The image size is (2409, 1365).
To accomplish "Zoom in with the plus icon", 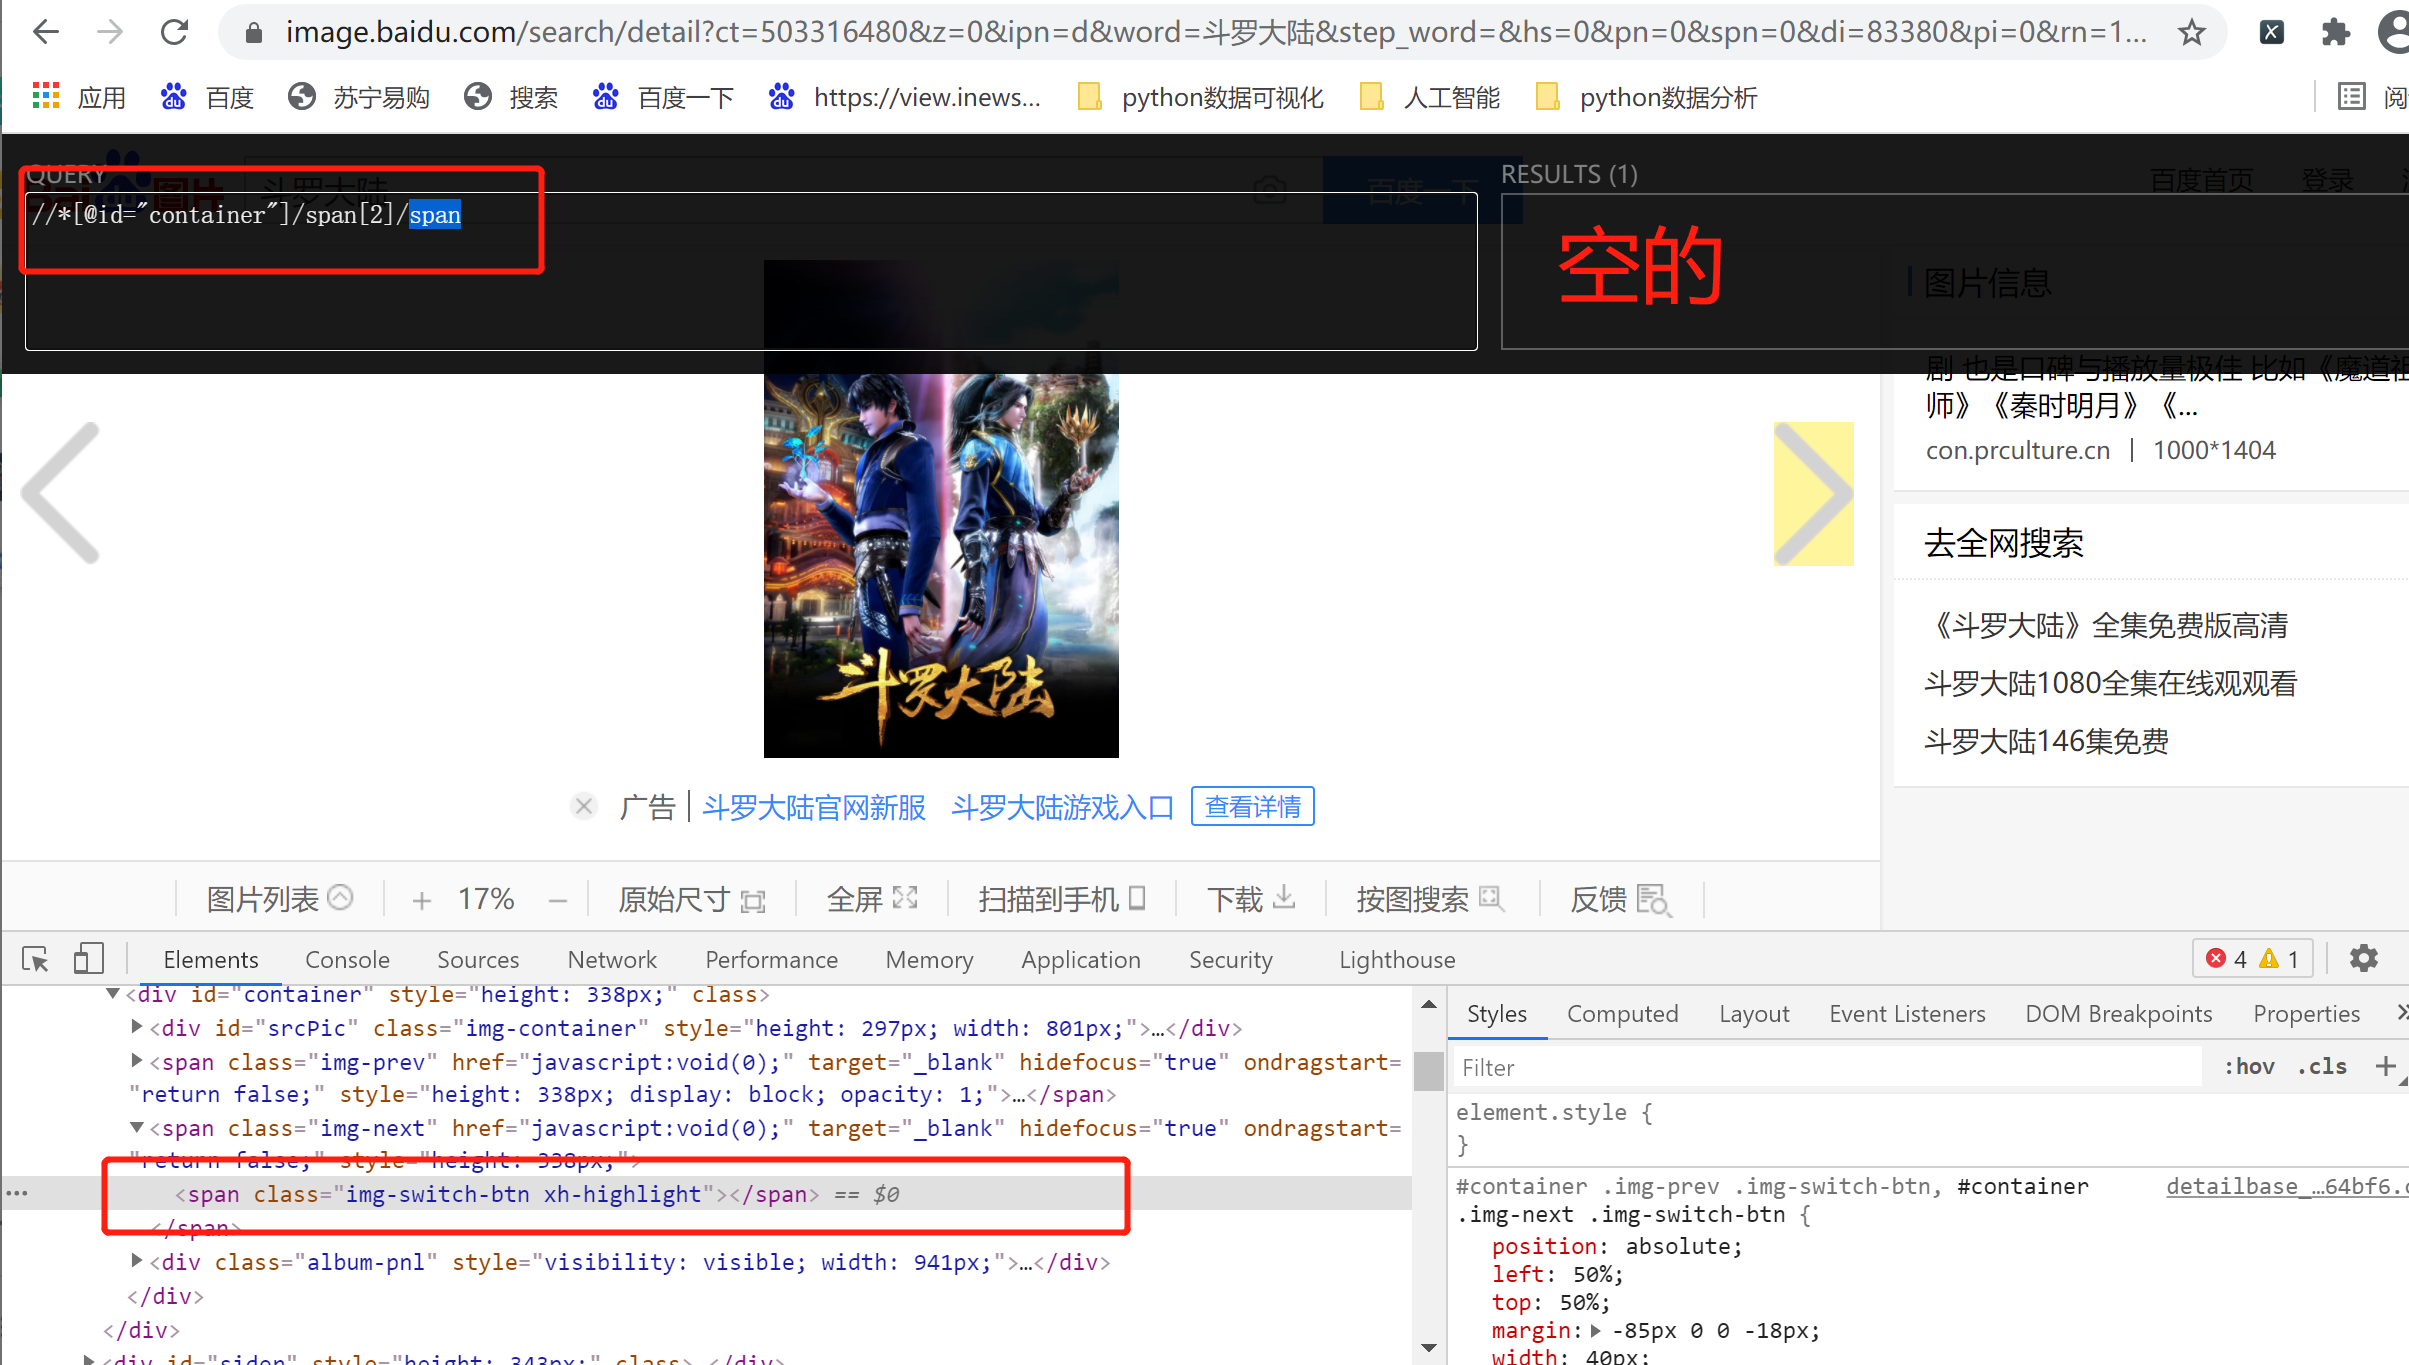I will pyautogui.click(x=421, y=901).
